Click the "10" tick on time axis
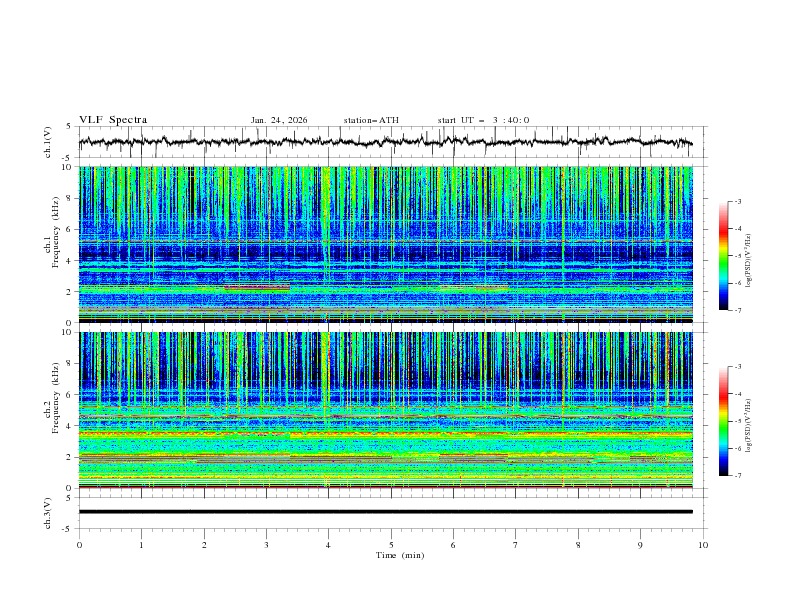Screen dimensions: 792x612 pyautogui.click(x=703, y=545)
